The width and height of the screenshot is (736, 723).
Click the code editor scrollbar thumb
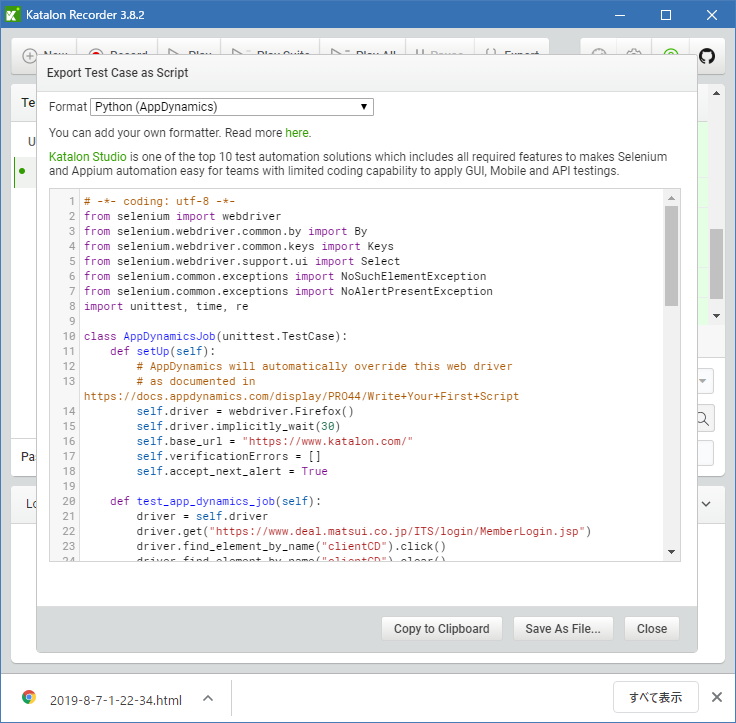(x=671, y=256)
